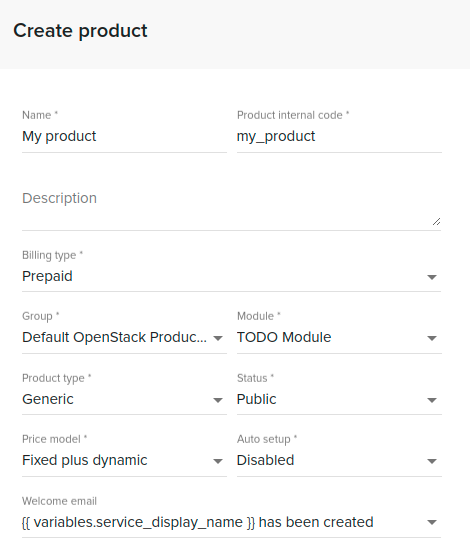The image size is (470, 549).
Task: Expand the Welcome email dropdown arrow
Action: coord(432,522)
